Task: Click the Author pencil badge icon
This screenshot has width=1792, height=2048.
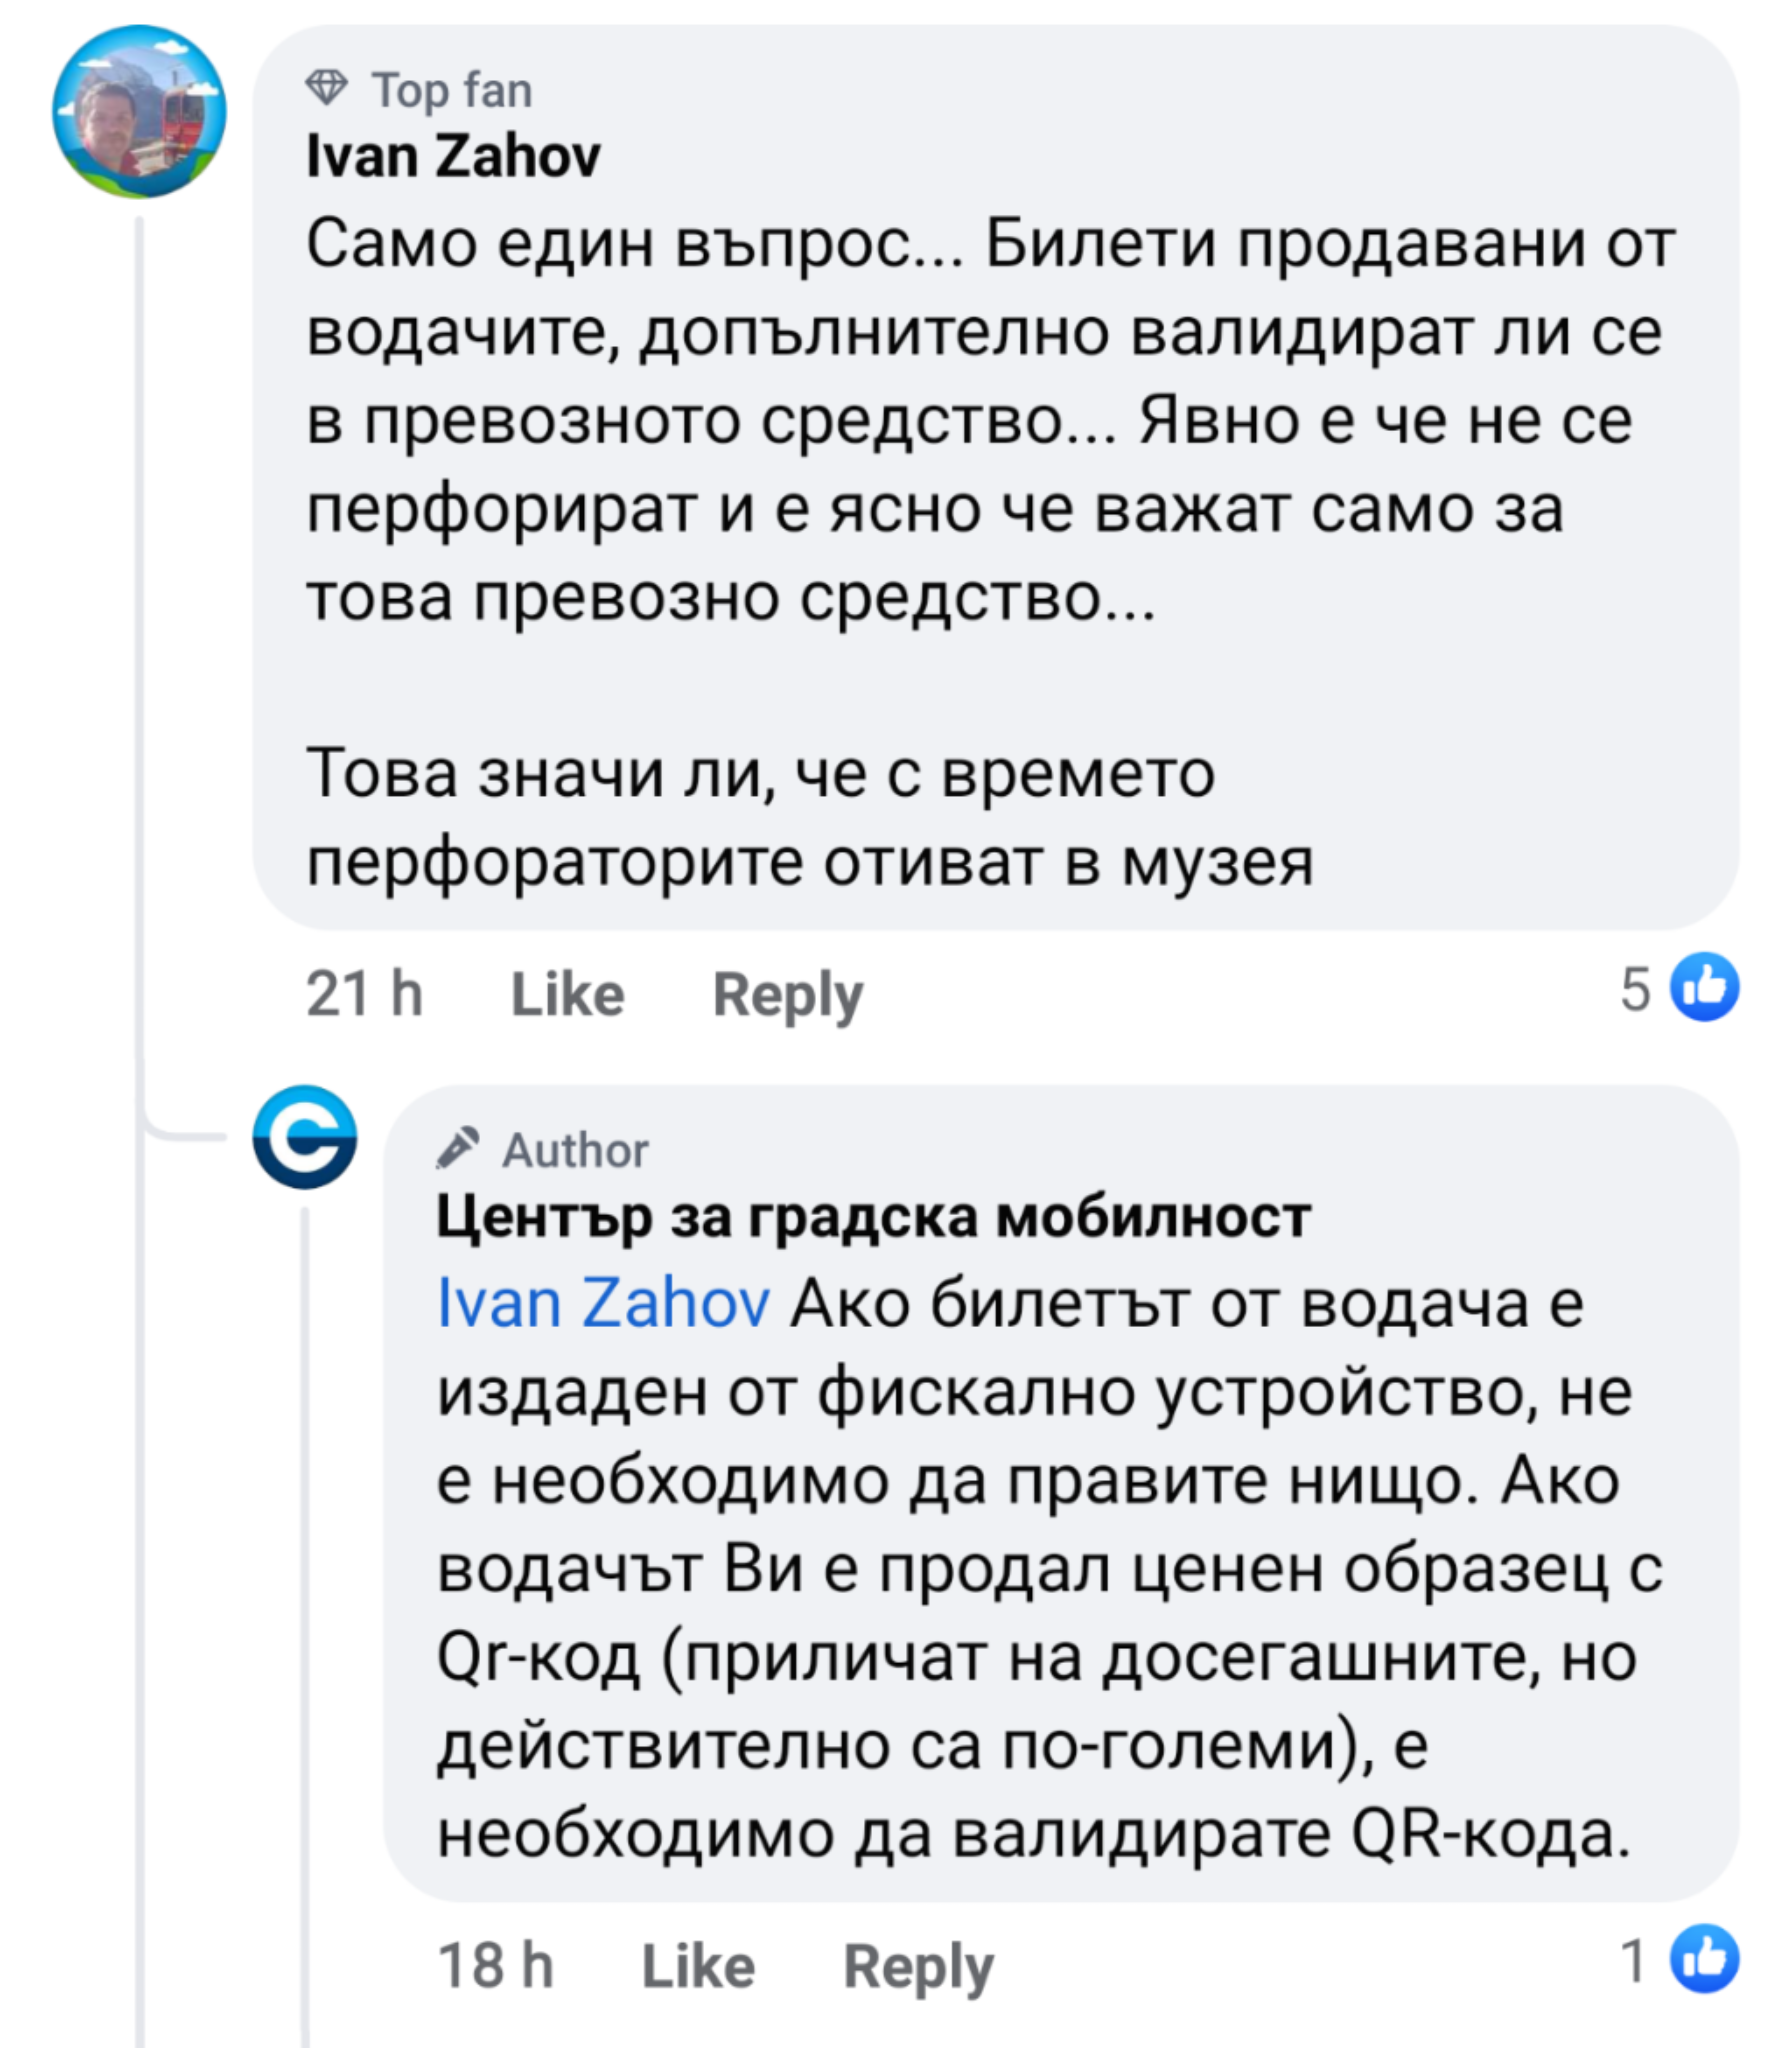Action: click(458, 1149)
